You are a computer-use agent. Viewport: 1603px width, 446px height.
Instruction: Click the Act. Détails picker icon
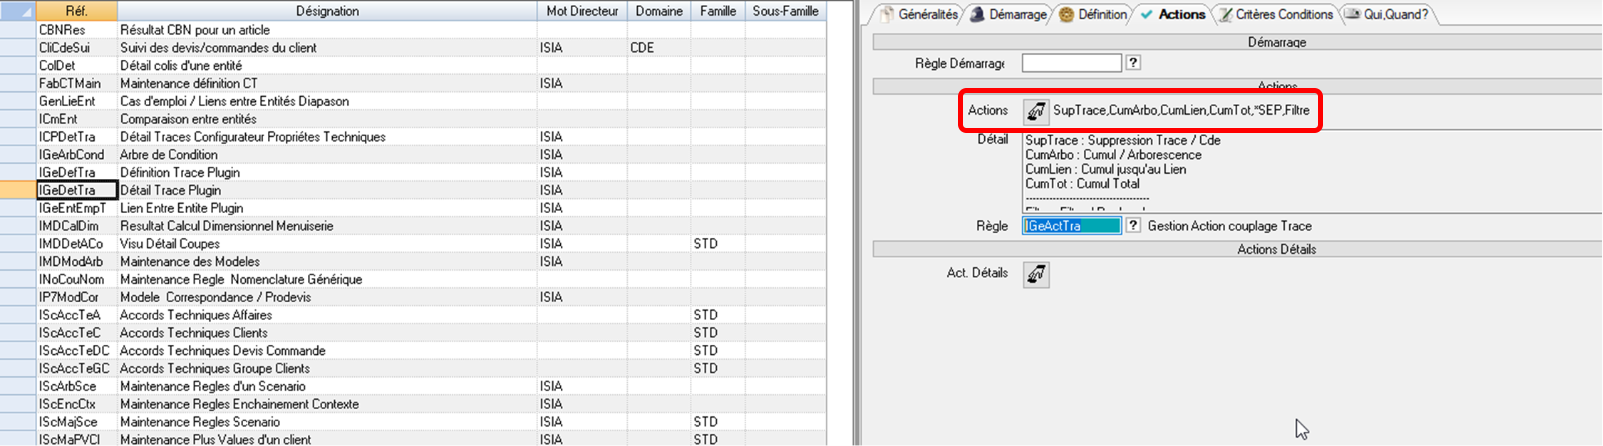(x=1036, y=274)
